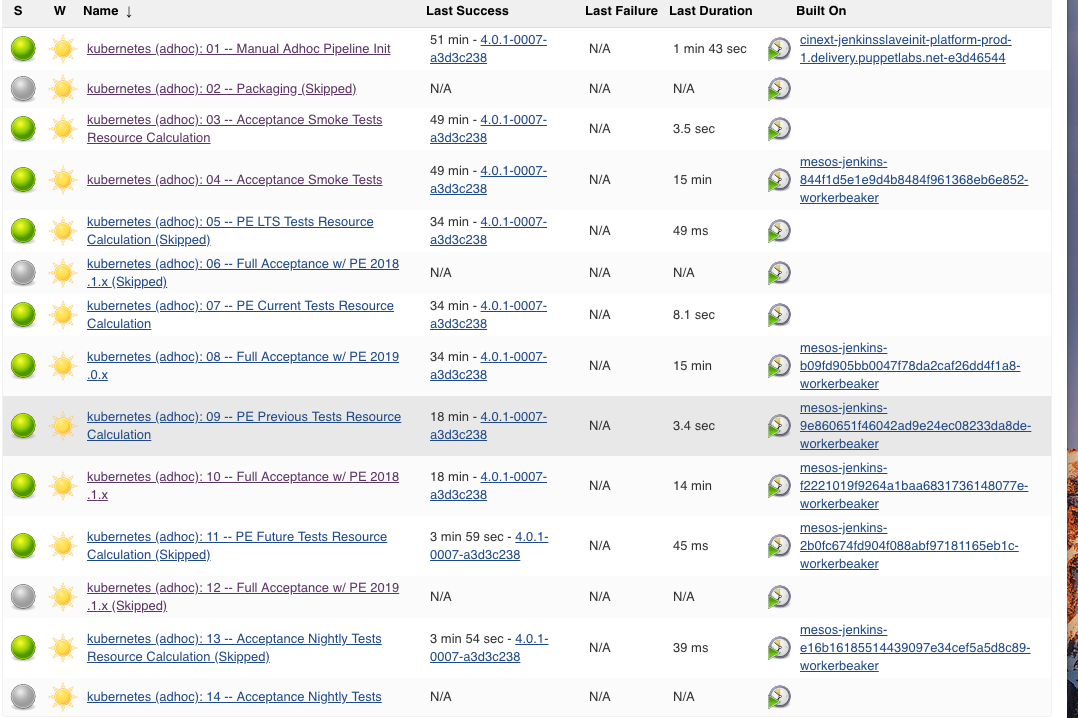Open job 04 Acceptance Smoke Tests
The image size is (1078, 718).
234,180
